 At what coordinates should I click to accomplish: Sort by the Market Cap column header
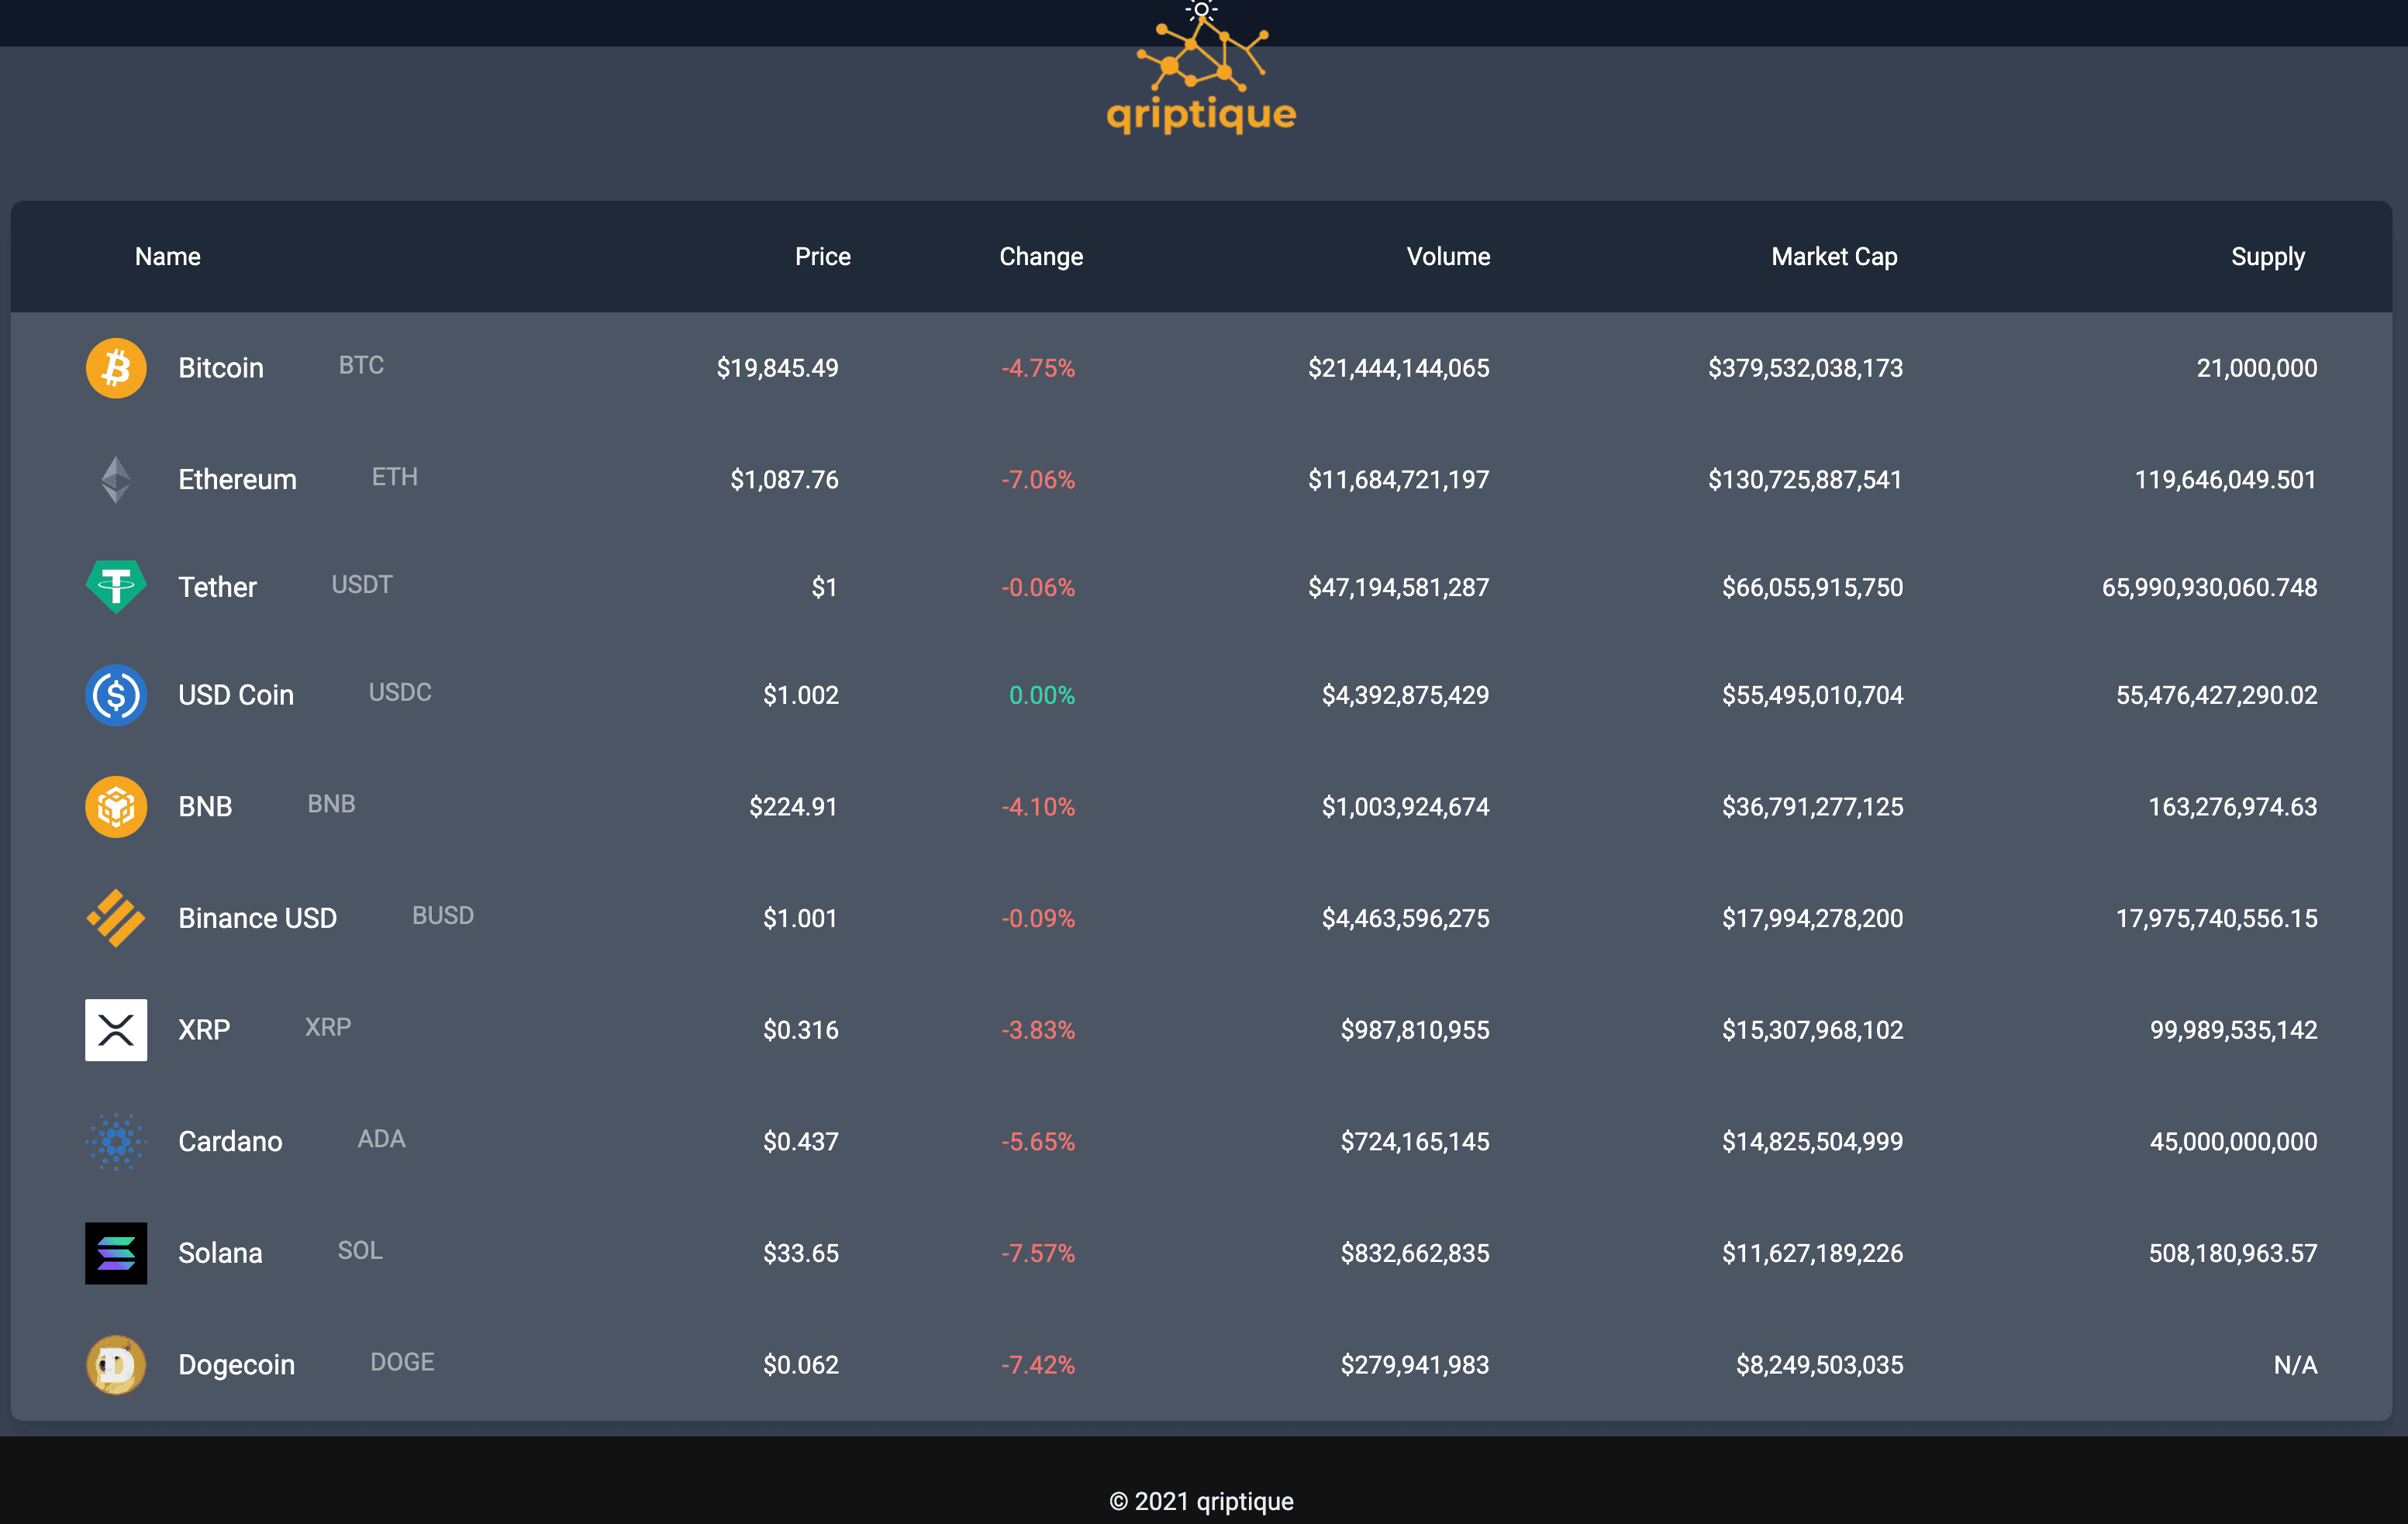(x=1834, y=257)
